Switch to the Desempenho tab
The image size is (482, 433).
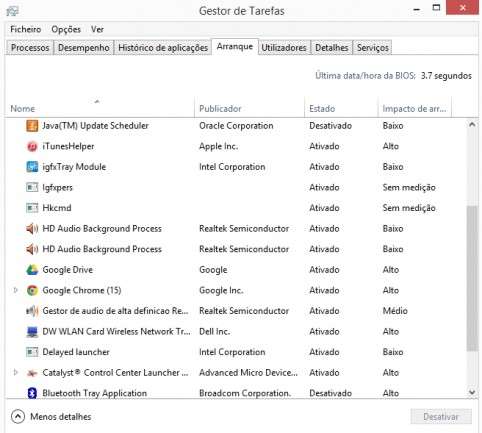coord(84,48)
